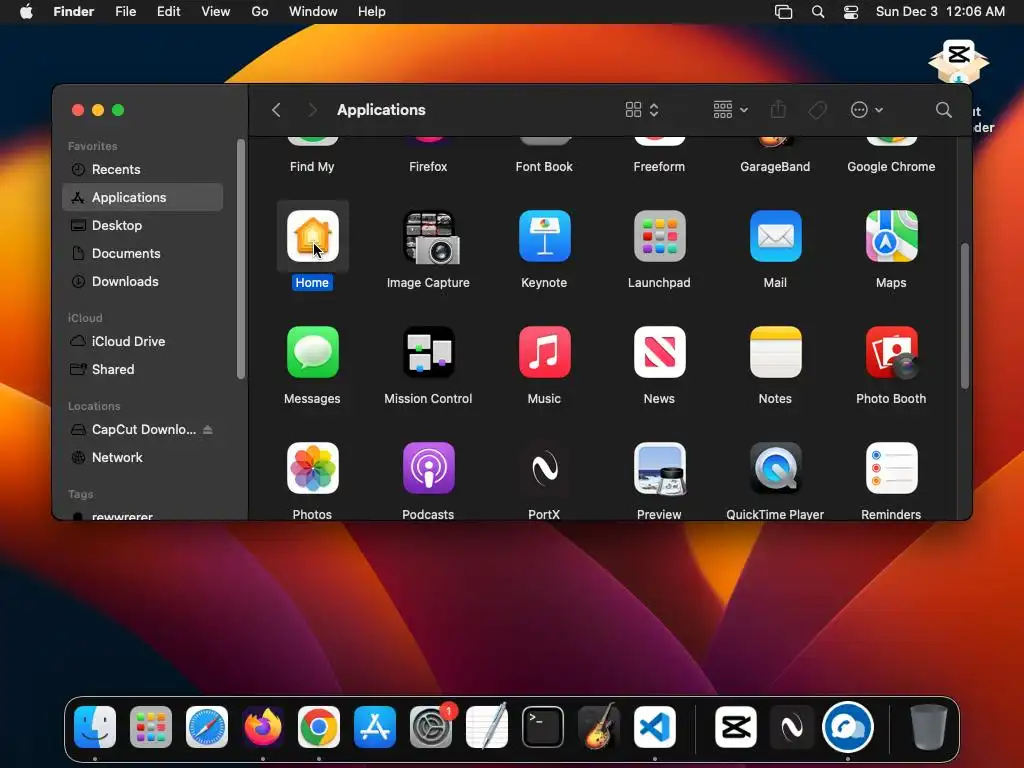
Task: Open the Action ellipsis dropdown menu
Action: click(x=867, y=110)
